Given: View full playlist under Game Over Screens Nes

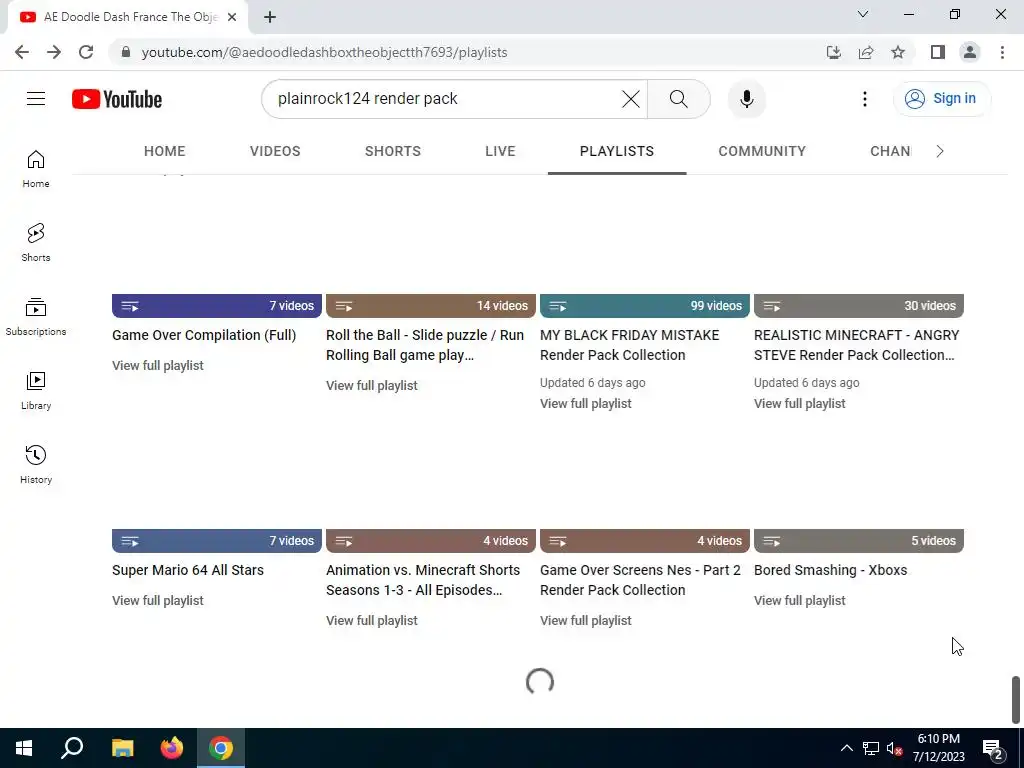Looking at the screenshot, I should pyautogui.click(x=586, y=621).
